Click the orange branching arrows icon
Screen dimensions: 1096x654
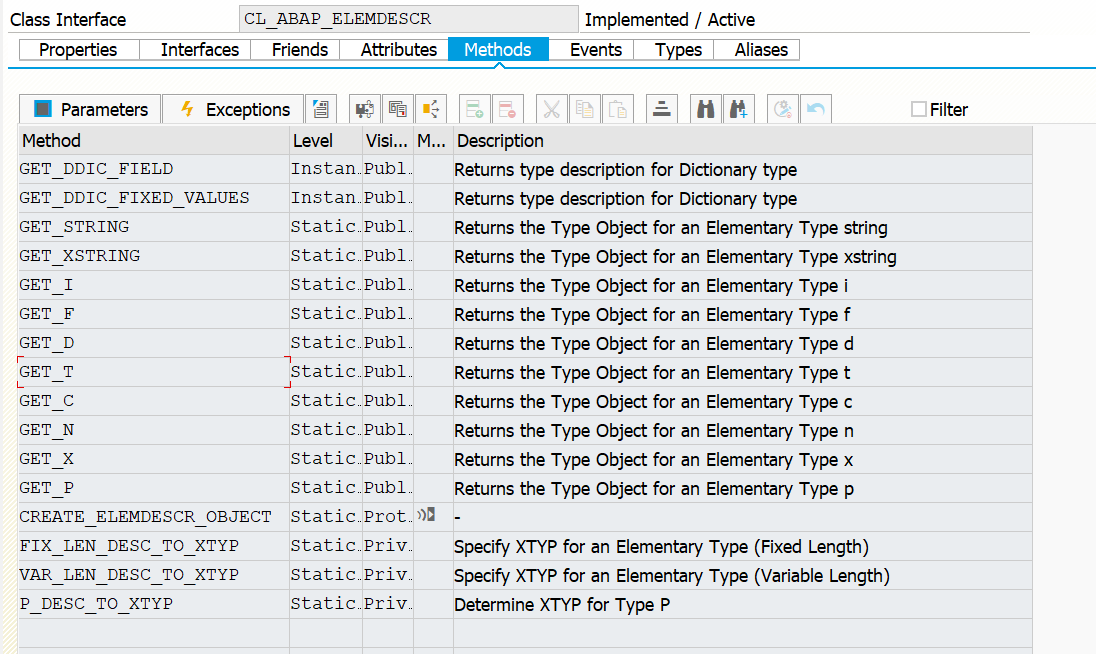[x=431, y=110]
